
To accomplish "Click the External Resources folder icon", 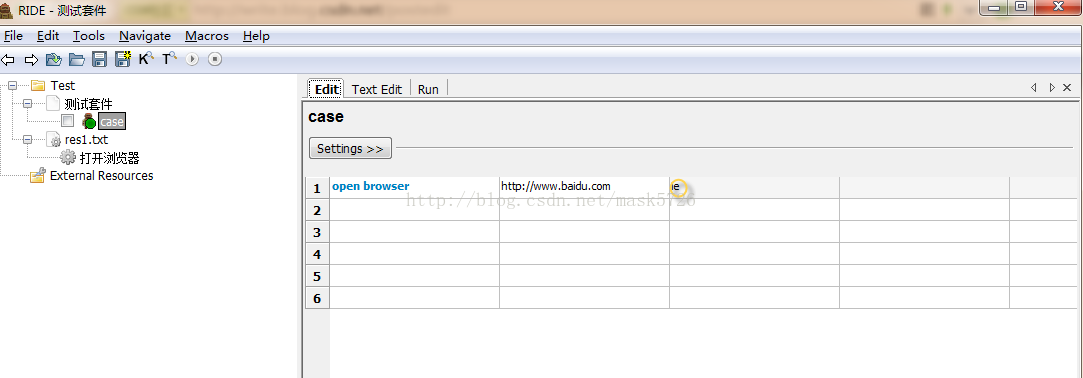I will pyautogui.click(x=38, y=176).
